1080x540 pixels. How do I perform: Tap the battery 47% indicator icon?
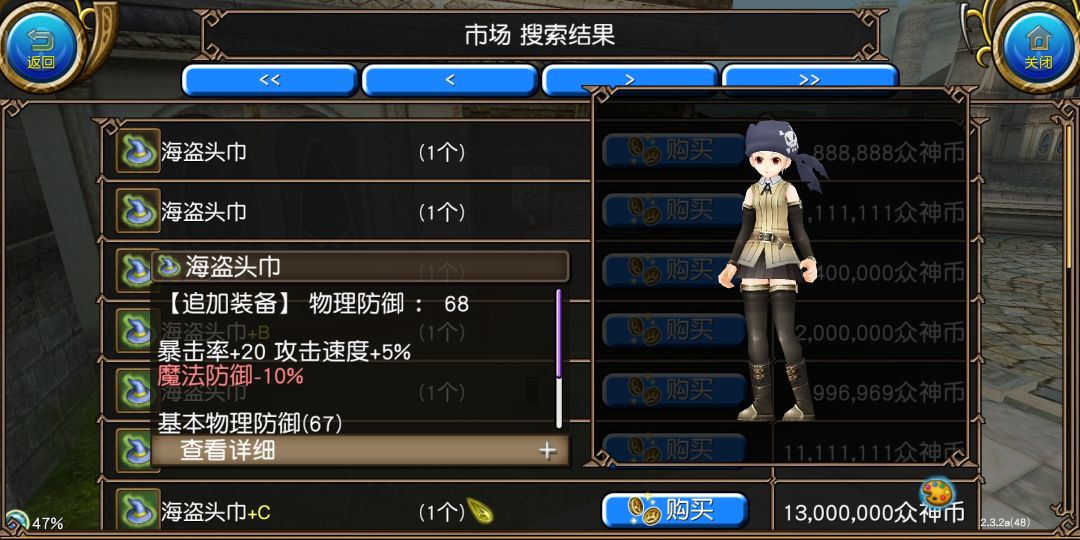coord(14,523)
